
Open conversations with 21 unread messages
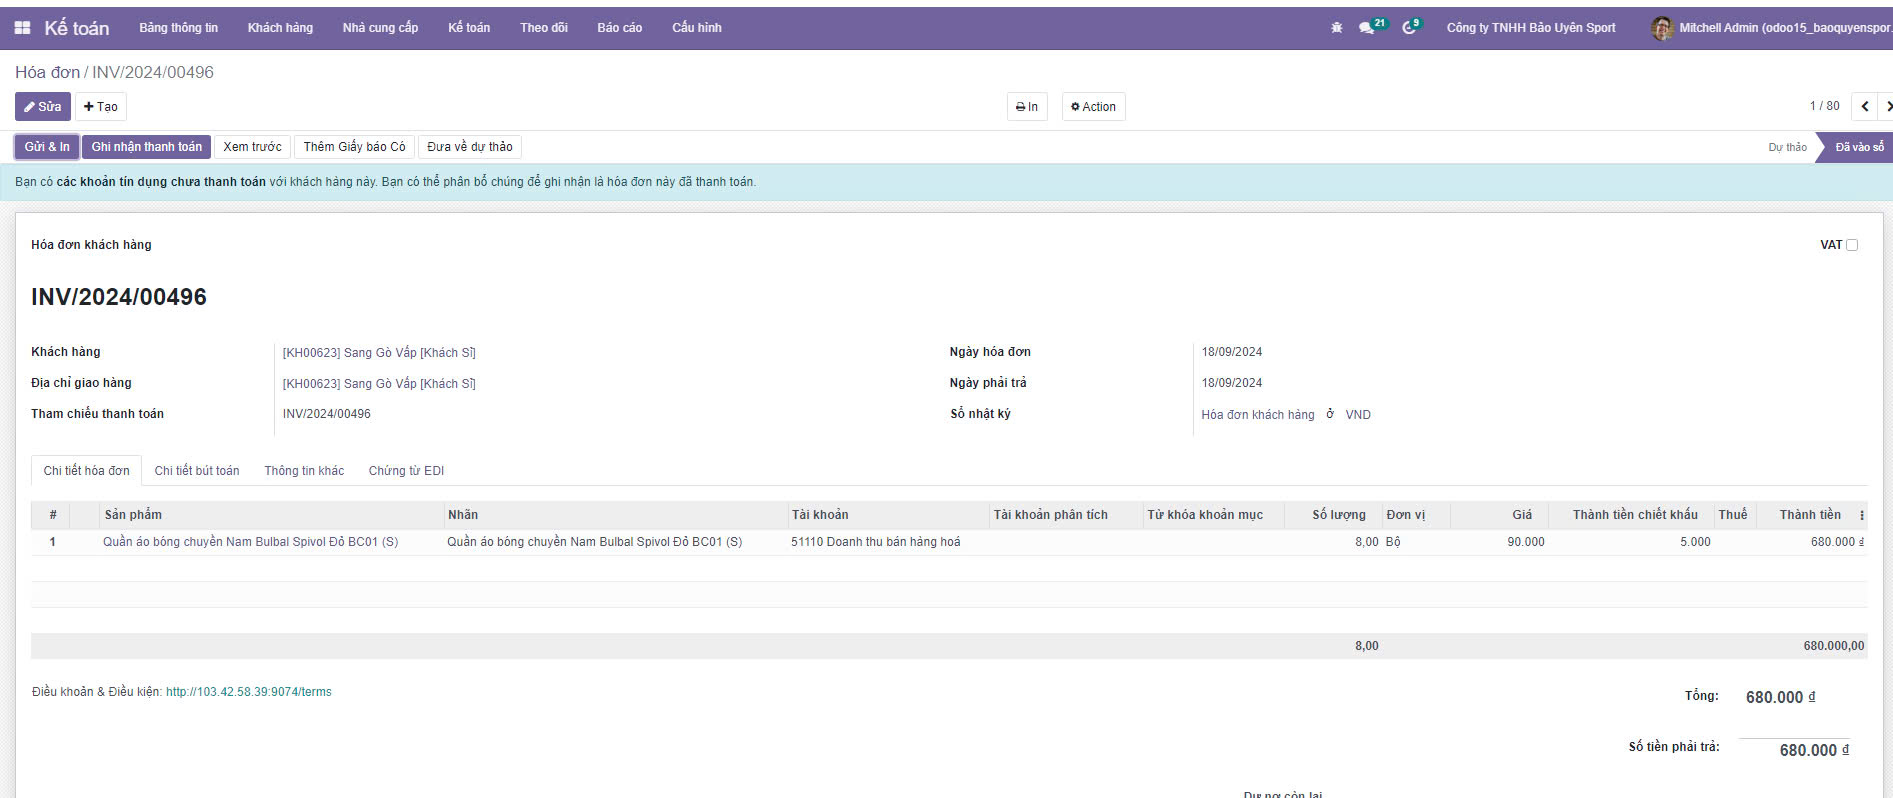1367,28
